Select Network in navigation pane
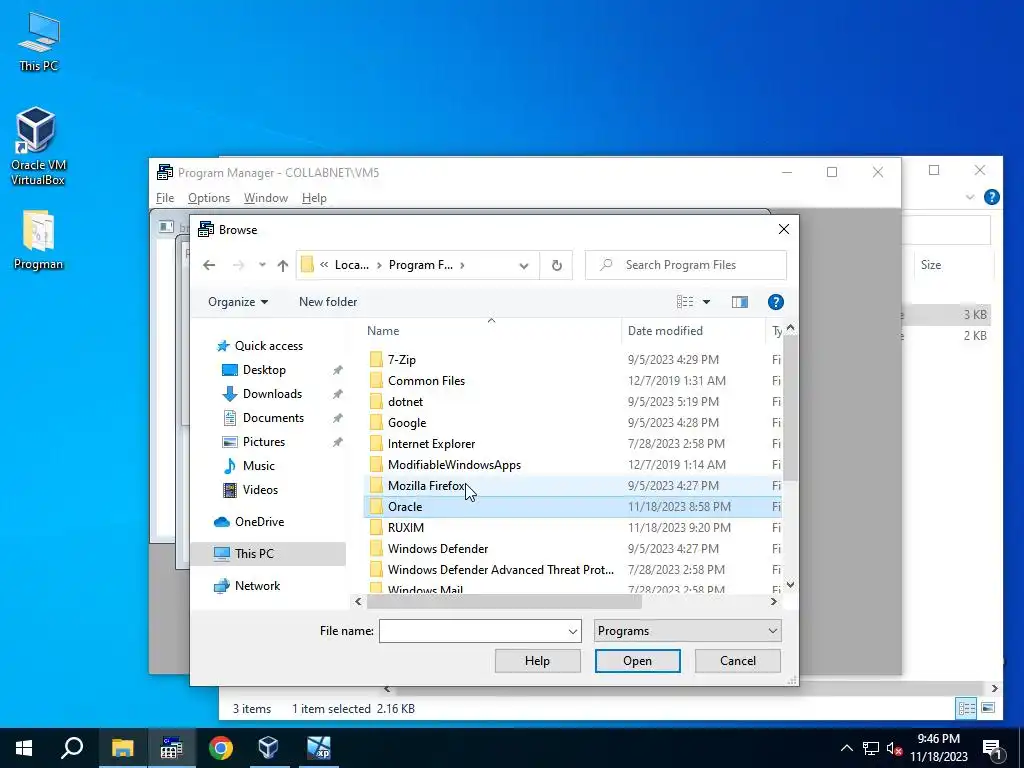 (x=257, y=586)
